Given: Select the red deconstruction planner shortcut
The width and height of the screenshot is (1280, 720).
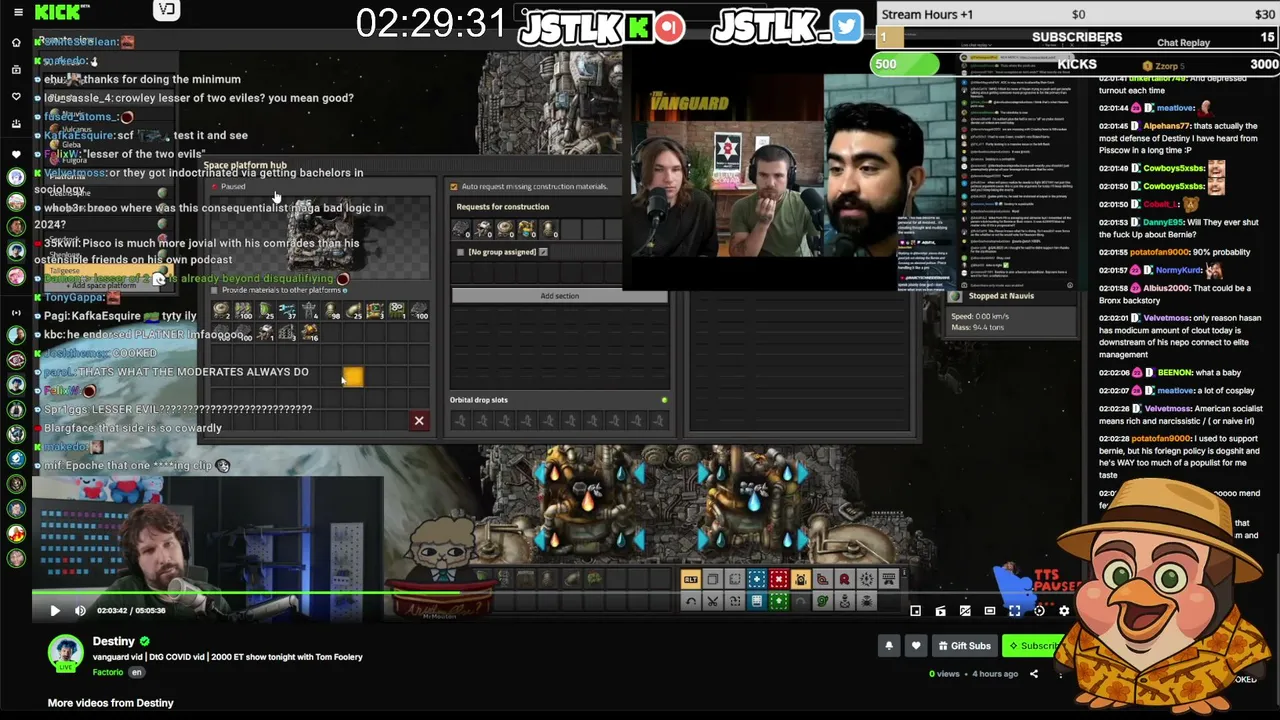Looking at the screenshot, I should pos(778,580).
